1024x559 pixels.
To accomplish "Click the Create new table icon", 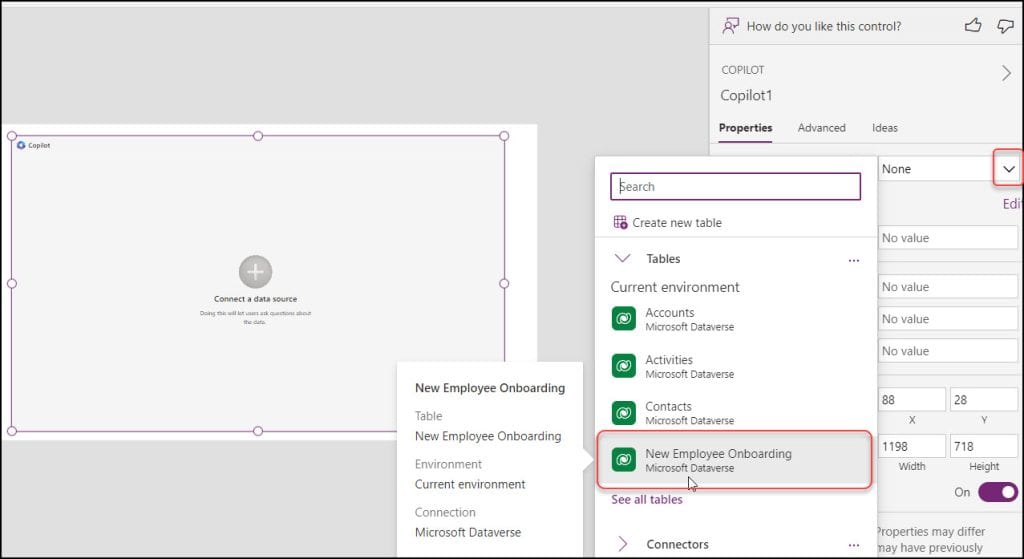I will click(620, 222).
